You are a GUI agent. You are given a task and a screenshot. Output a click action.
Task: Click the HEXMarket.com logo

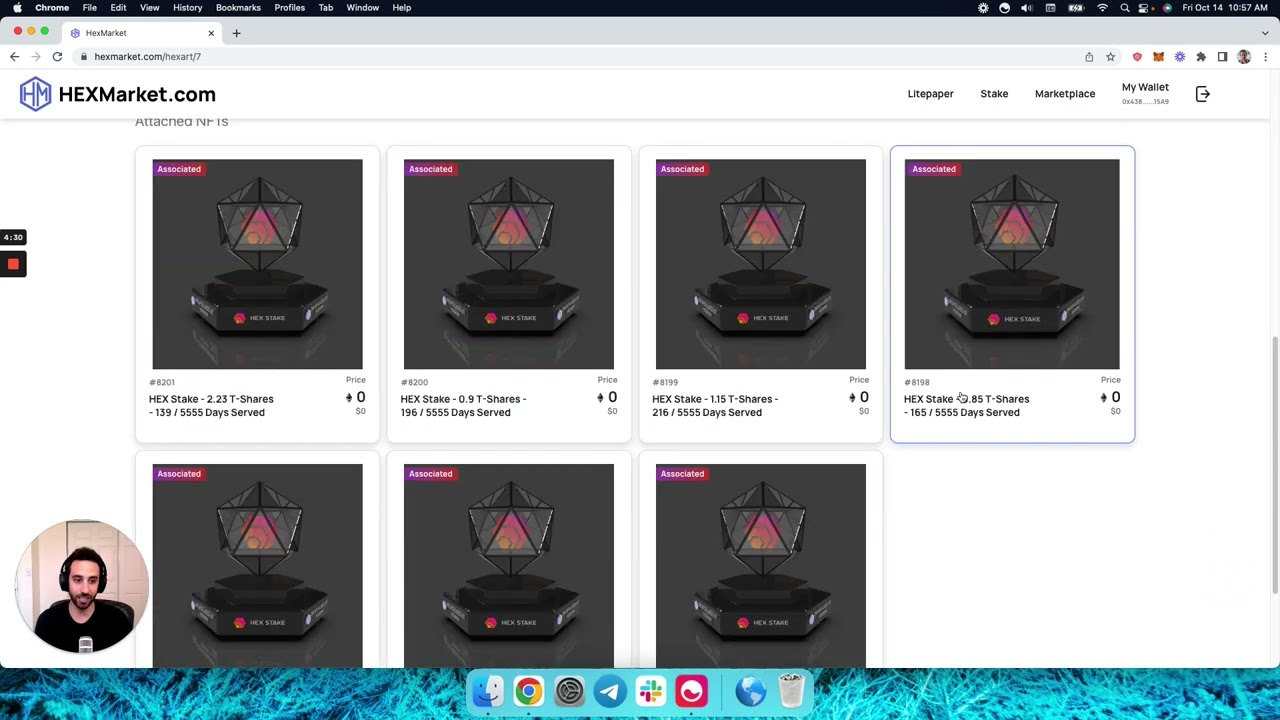pyautogui.click(x=117, y=94)
